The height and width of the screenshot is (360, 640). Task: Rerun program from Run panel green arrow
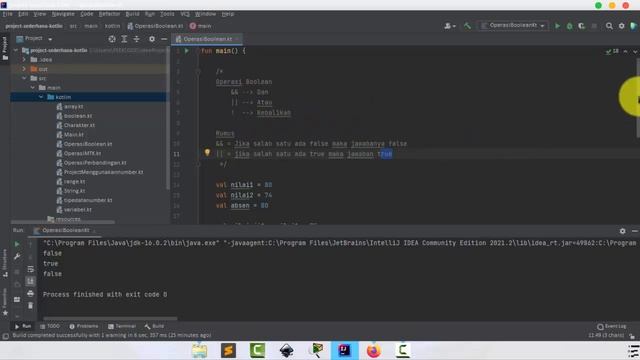(x=17, y=244)
